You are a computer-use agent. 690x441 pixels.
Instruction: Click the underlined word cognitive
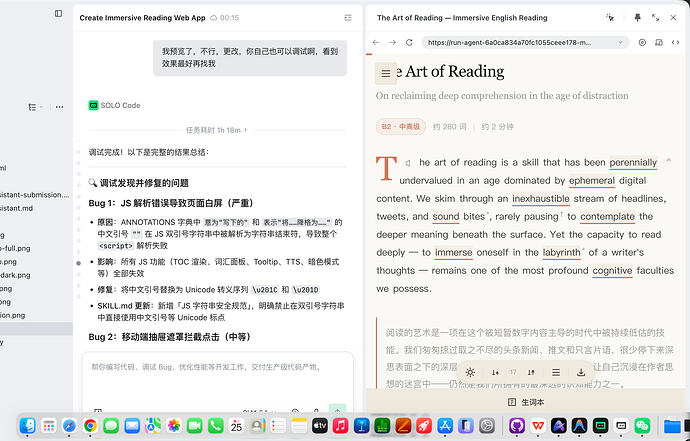click(612, 271)
